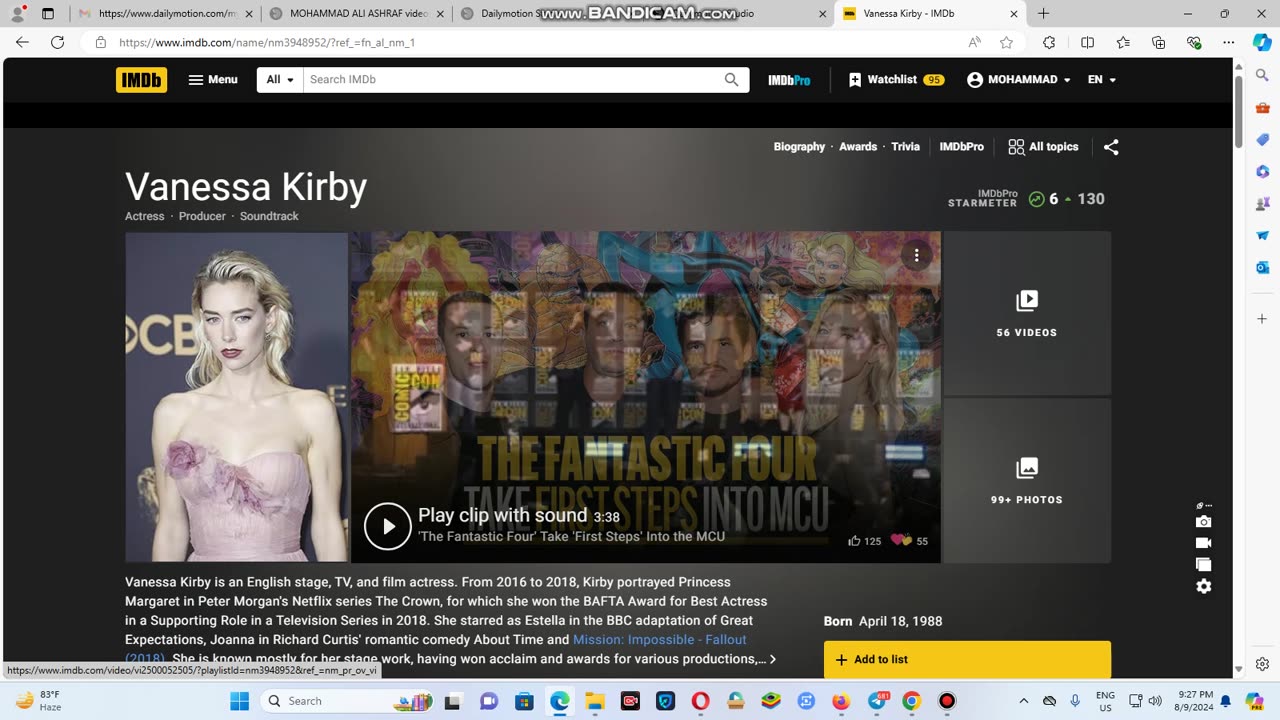Open the Watchlist with 95 items

pyautogui.click(x=896, y=80)
